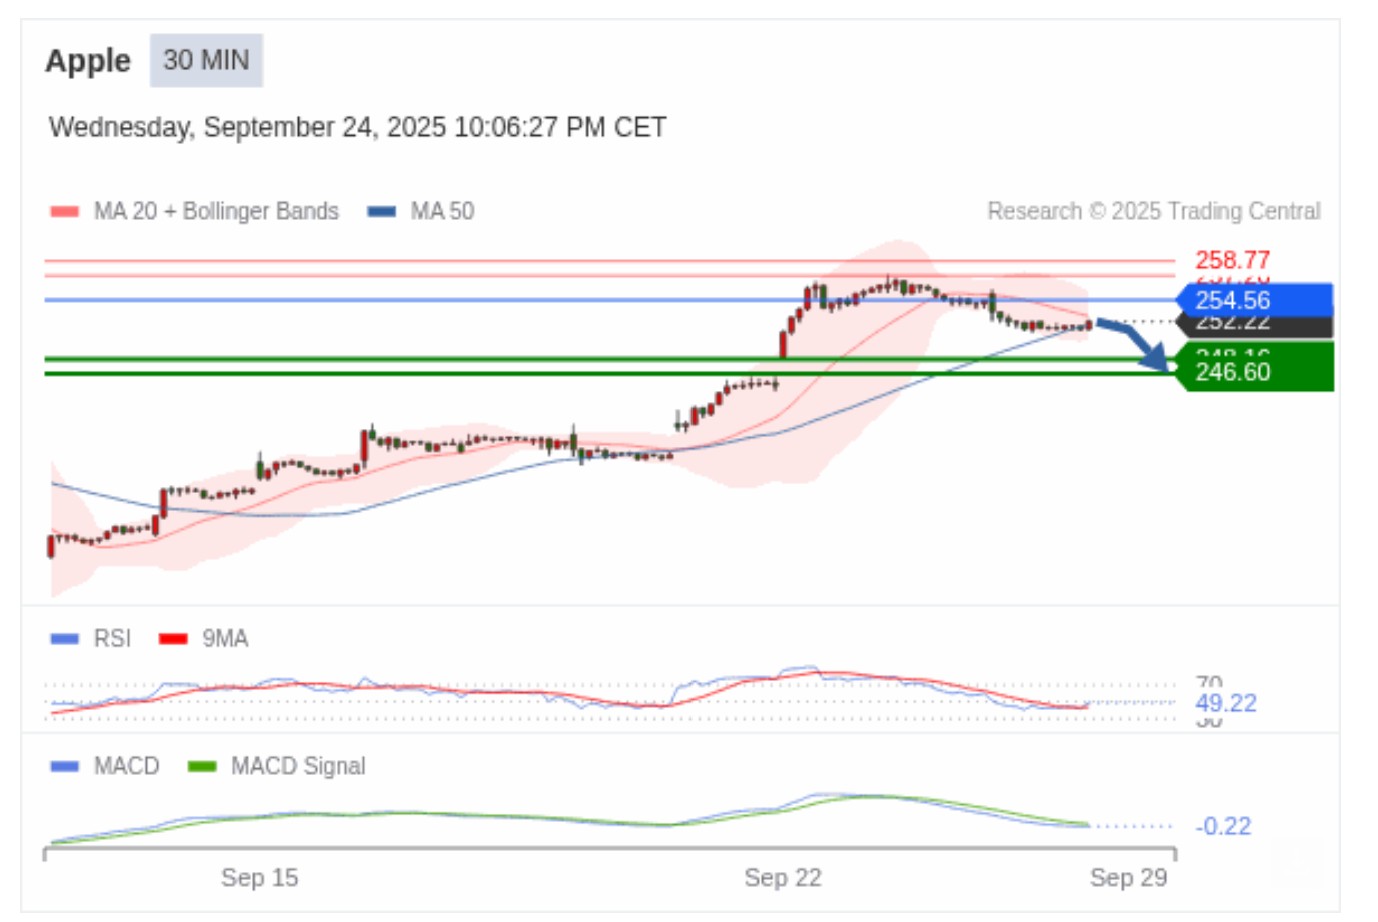Click the black 252.22 current price tag
The width and height of the screenshot is (1378, 922).
[x=1255, y=326]
